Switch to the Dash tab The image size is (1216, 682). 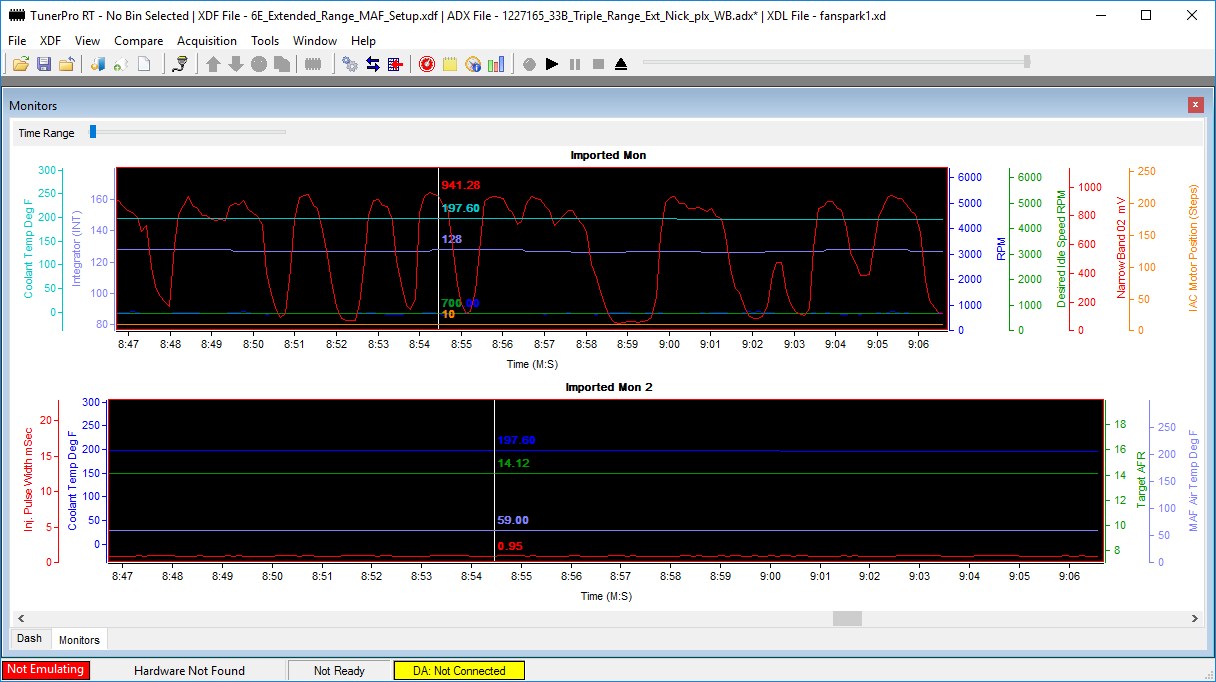click(29, 639)
